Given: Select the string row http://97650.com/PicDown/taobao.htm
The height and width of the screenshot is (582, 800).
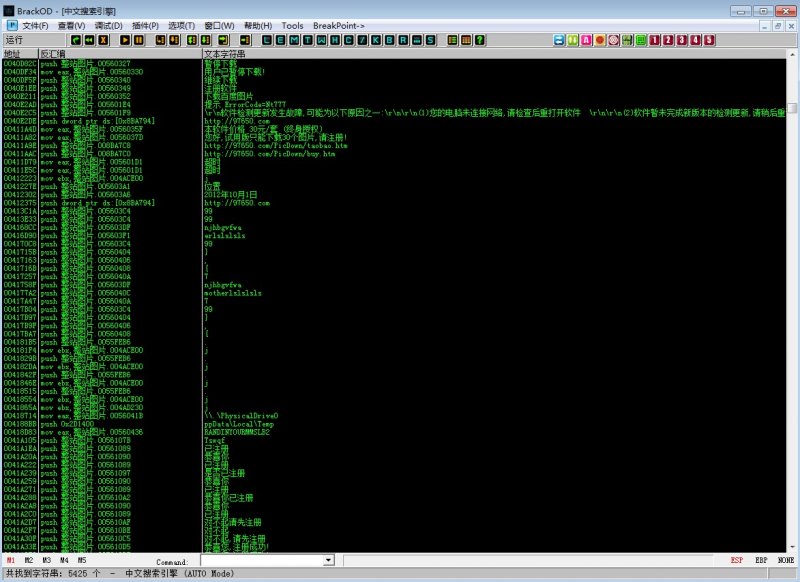Looking at the screenshot, I should point(276,145).
